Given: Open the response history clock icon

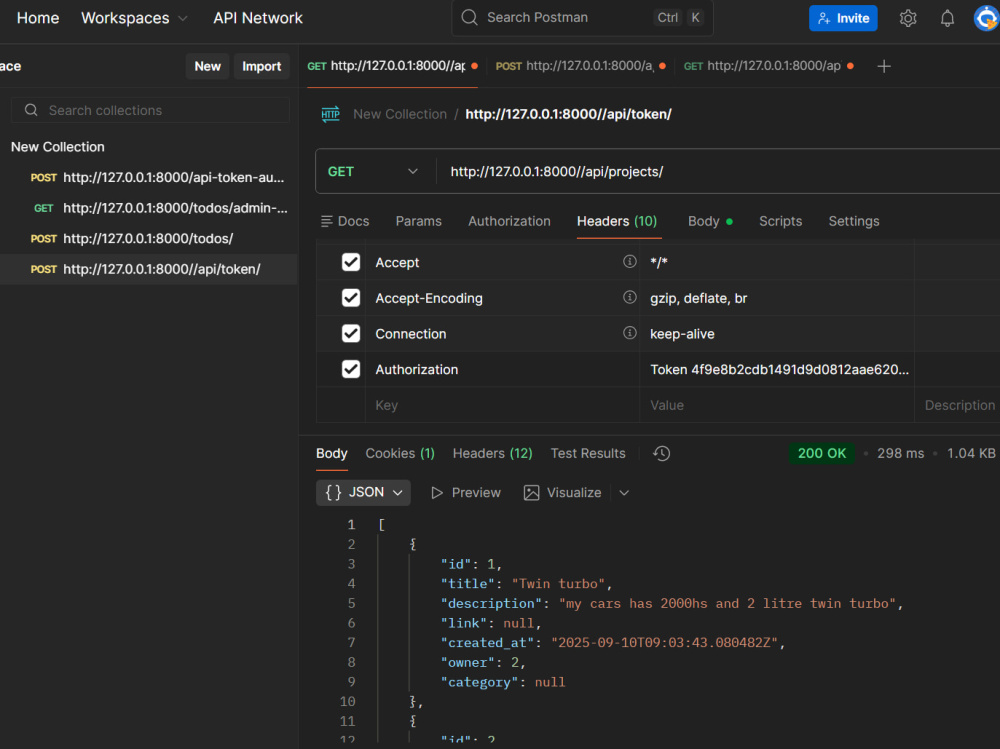Looking at the screenshot, I should (661, 454).
